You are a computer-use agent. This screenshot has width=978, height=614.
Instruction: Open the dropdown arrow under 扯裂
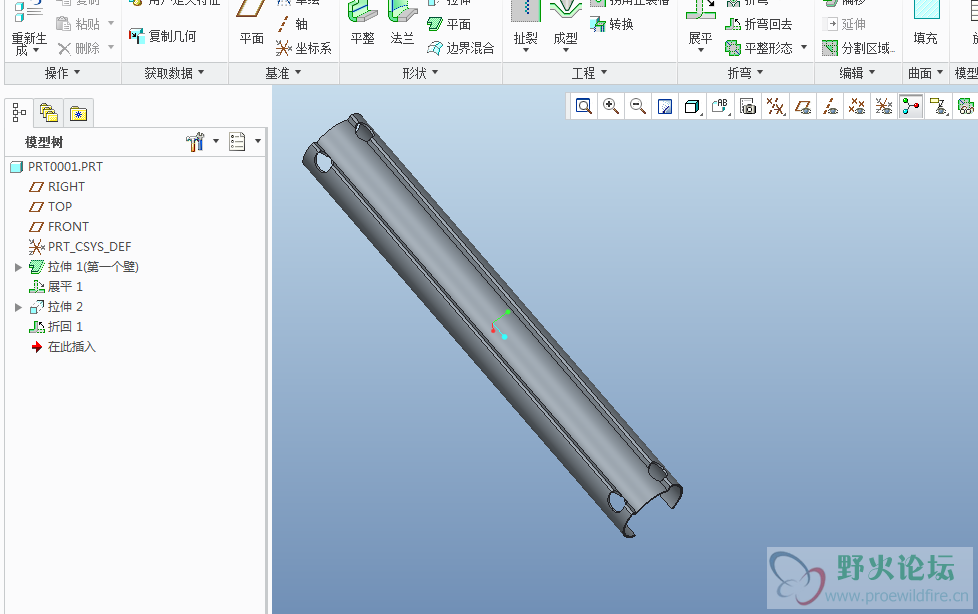[526, 51]
